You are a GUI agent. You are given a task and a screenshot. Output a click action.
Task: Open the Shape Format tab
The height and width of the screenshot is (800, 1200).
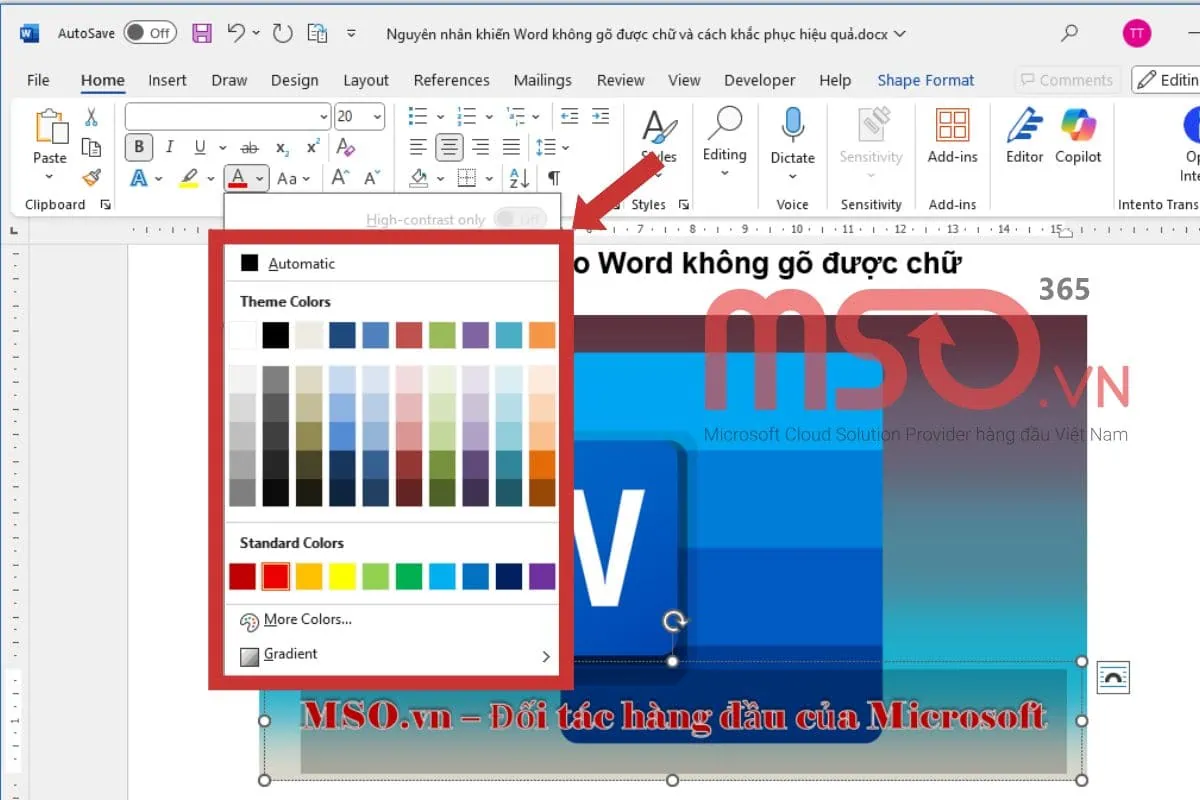click(x=925, y=80)
